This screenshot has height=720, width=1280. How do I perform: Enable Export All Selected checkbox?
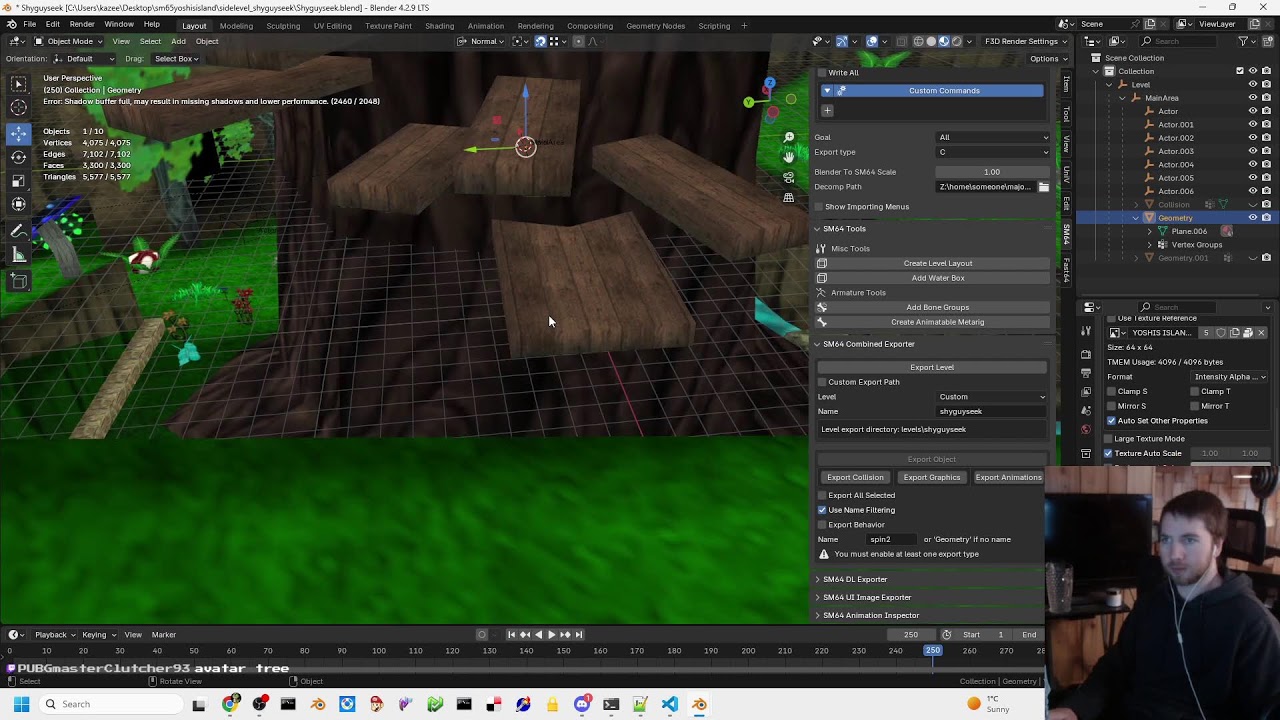[x=822, y=496]
